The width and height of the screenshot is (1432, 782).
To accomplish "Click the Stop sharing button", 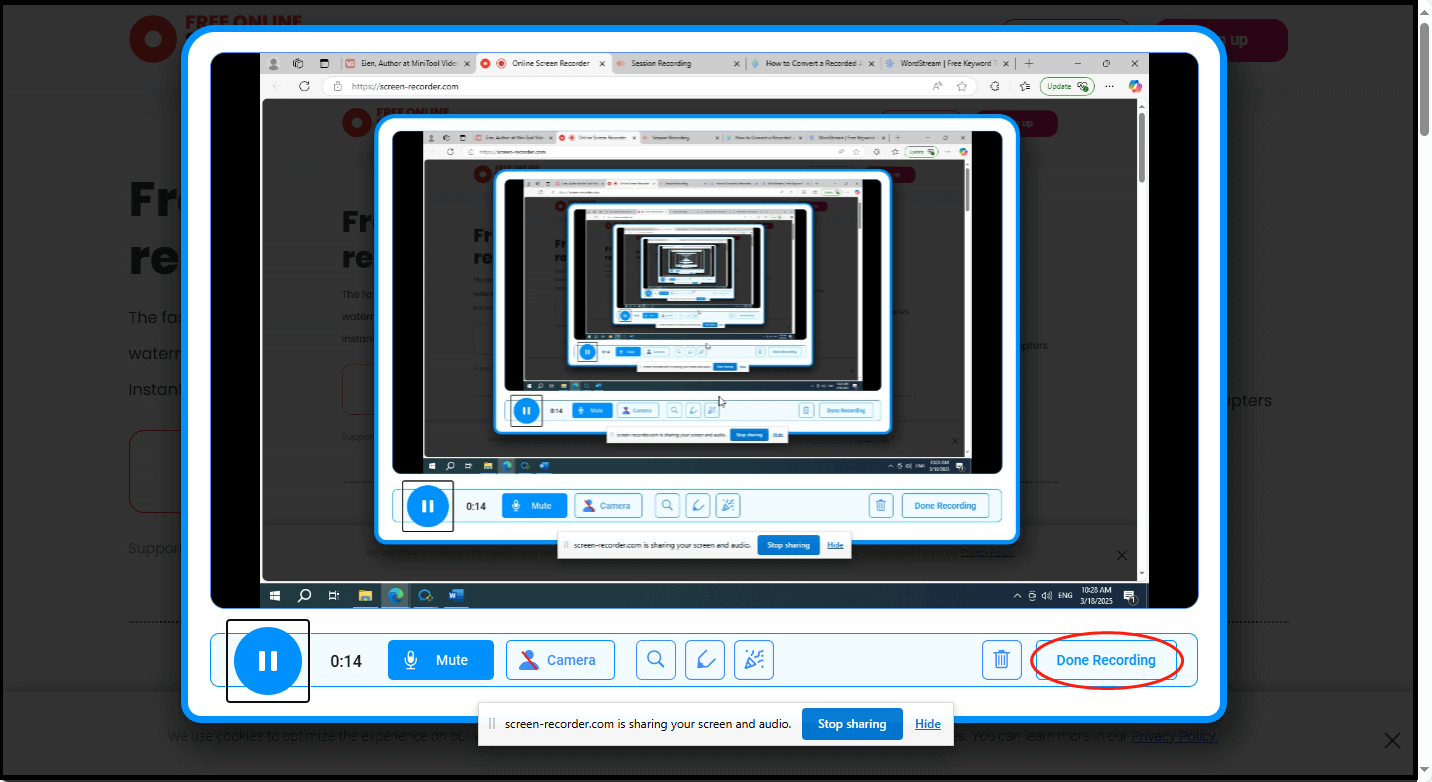I will [x=852, y=724].
